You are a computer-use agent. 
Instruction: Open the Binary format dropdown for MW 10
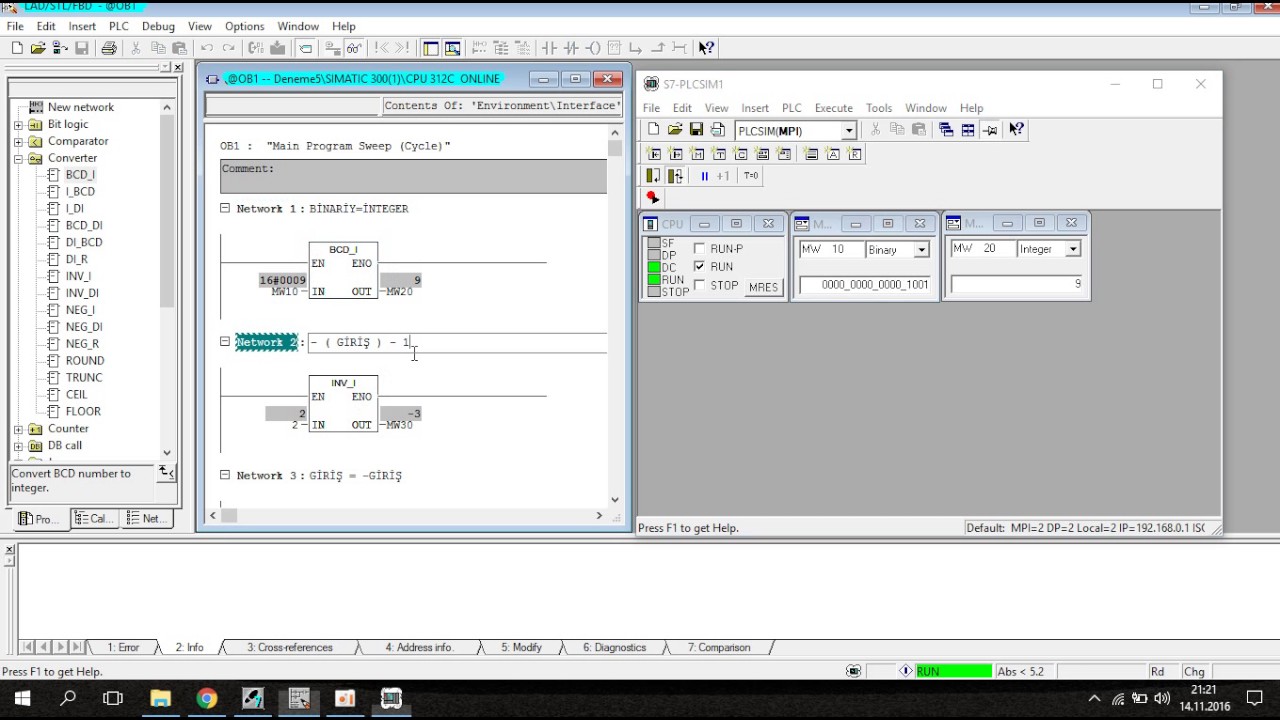922,250
